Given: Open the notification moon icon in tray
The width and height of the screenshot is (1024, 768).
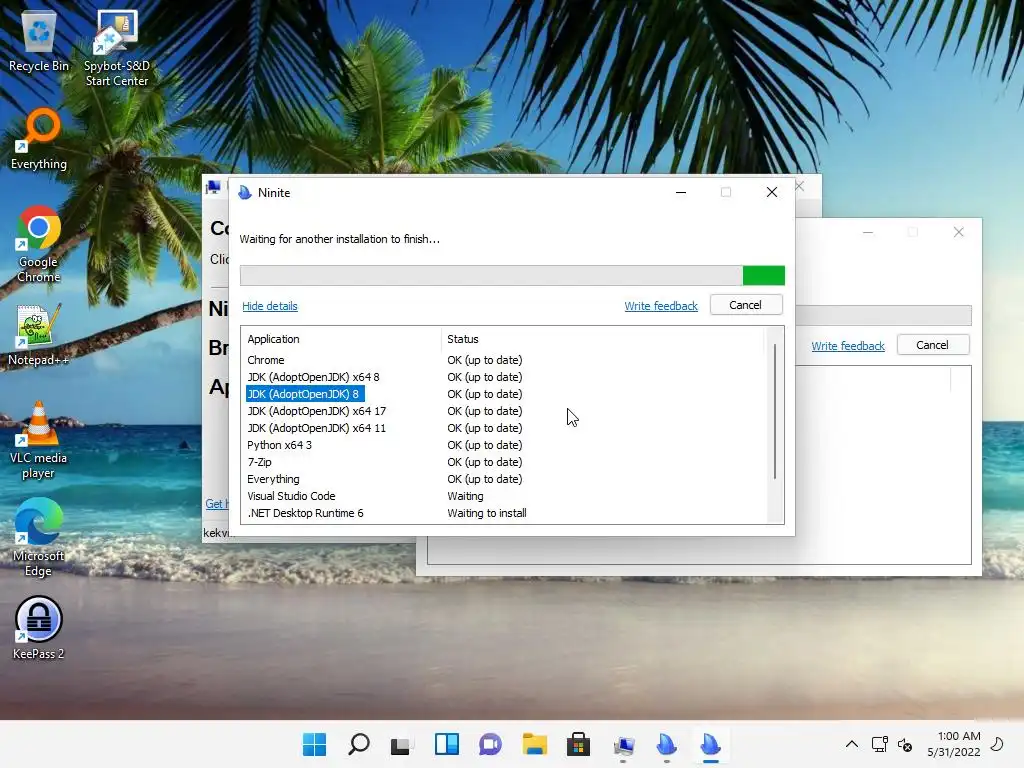Looking at the screenshot, I should click(997, 744).
